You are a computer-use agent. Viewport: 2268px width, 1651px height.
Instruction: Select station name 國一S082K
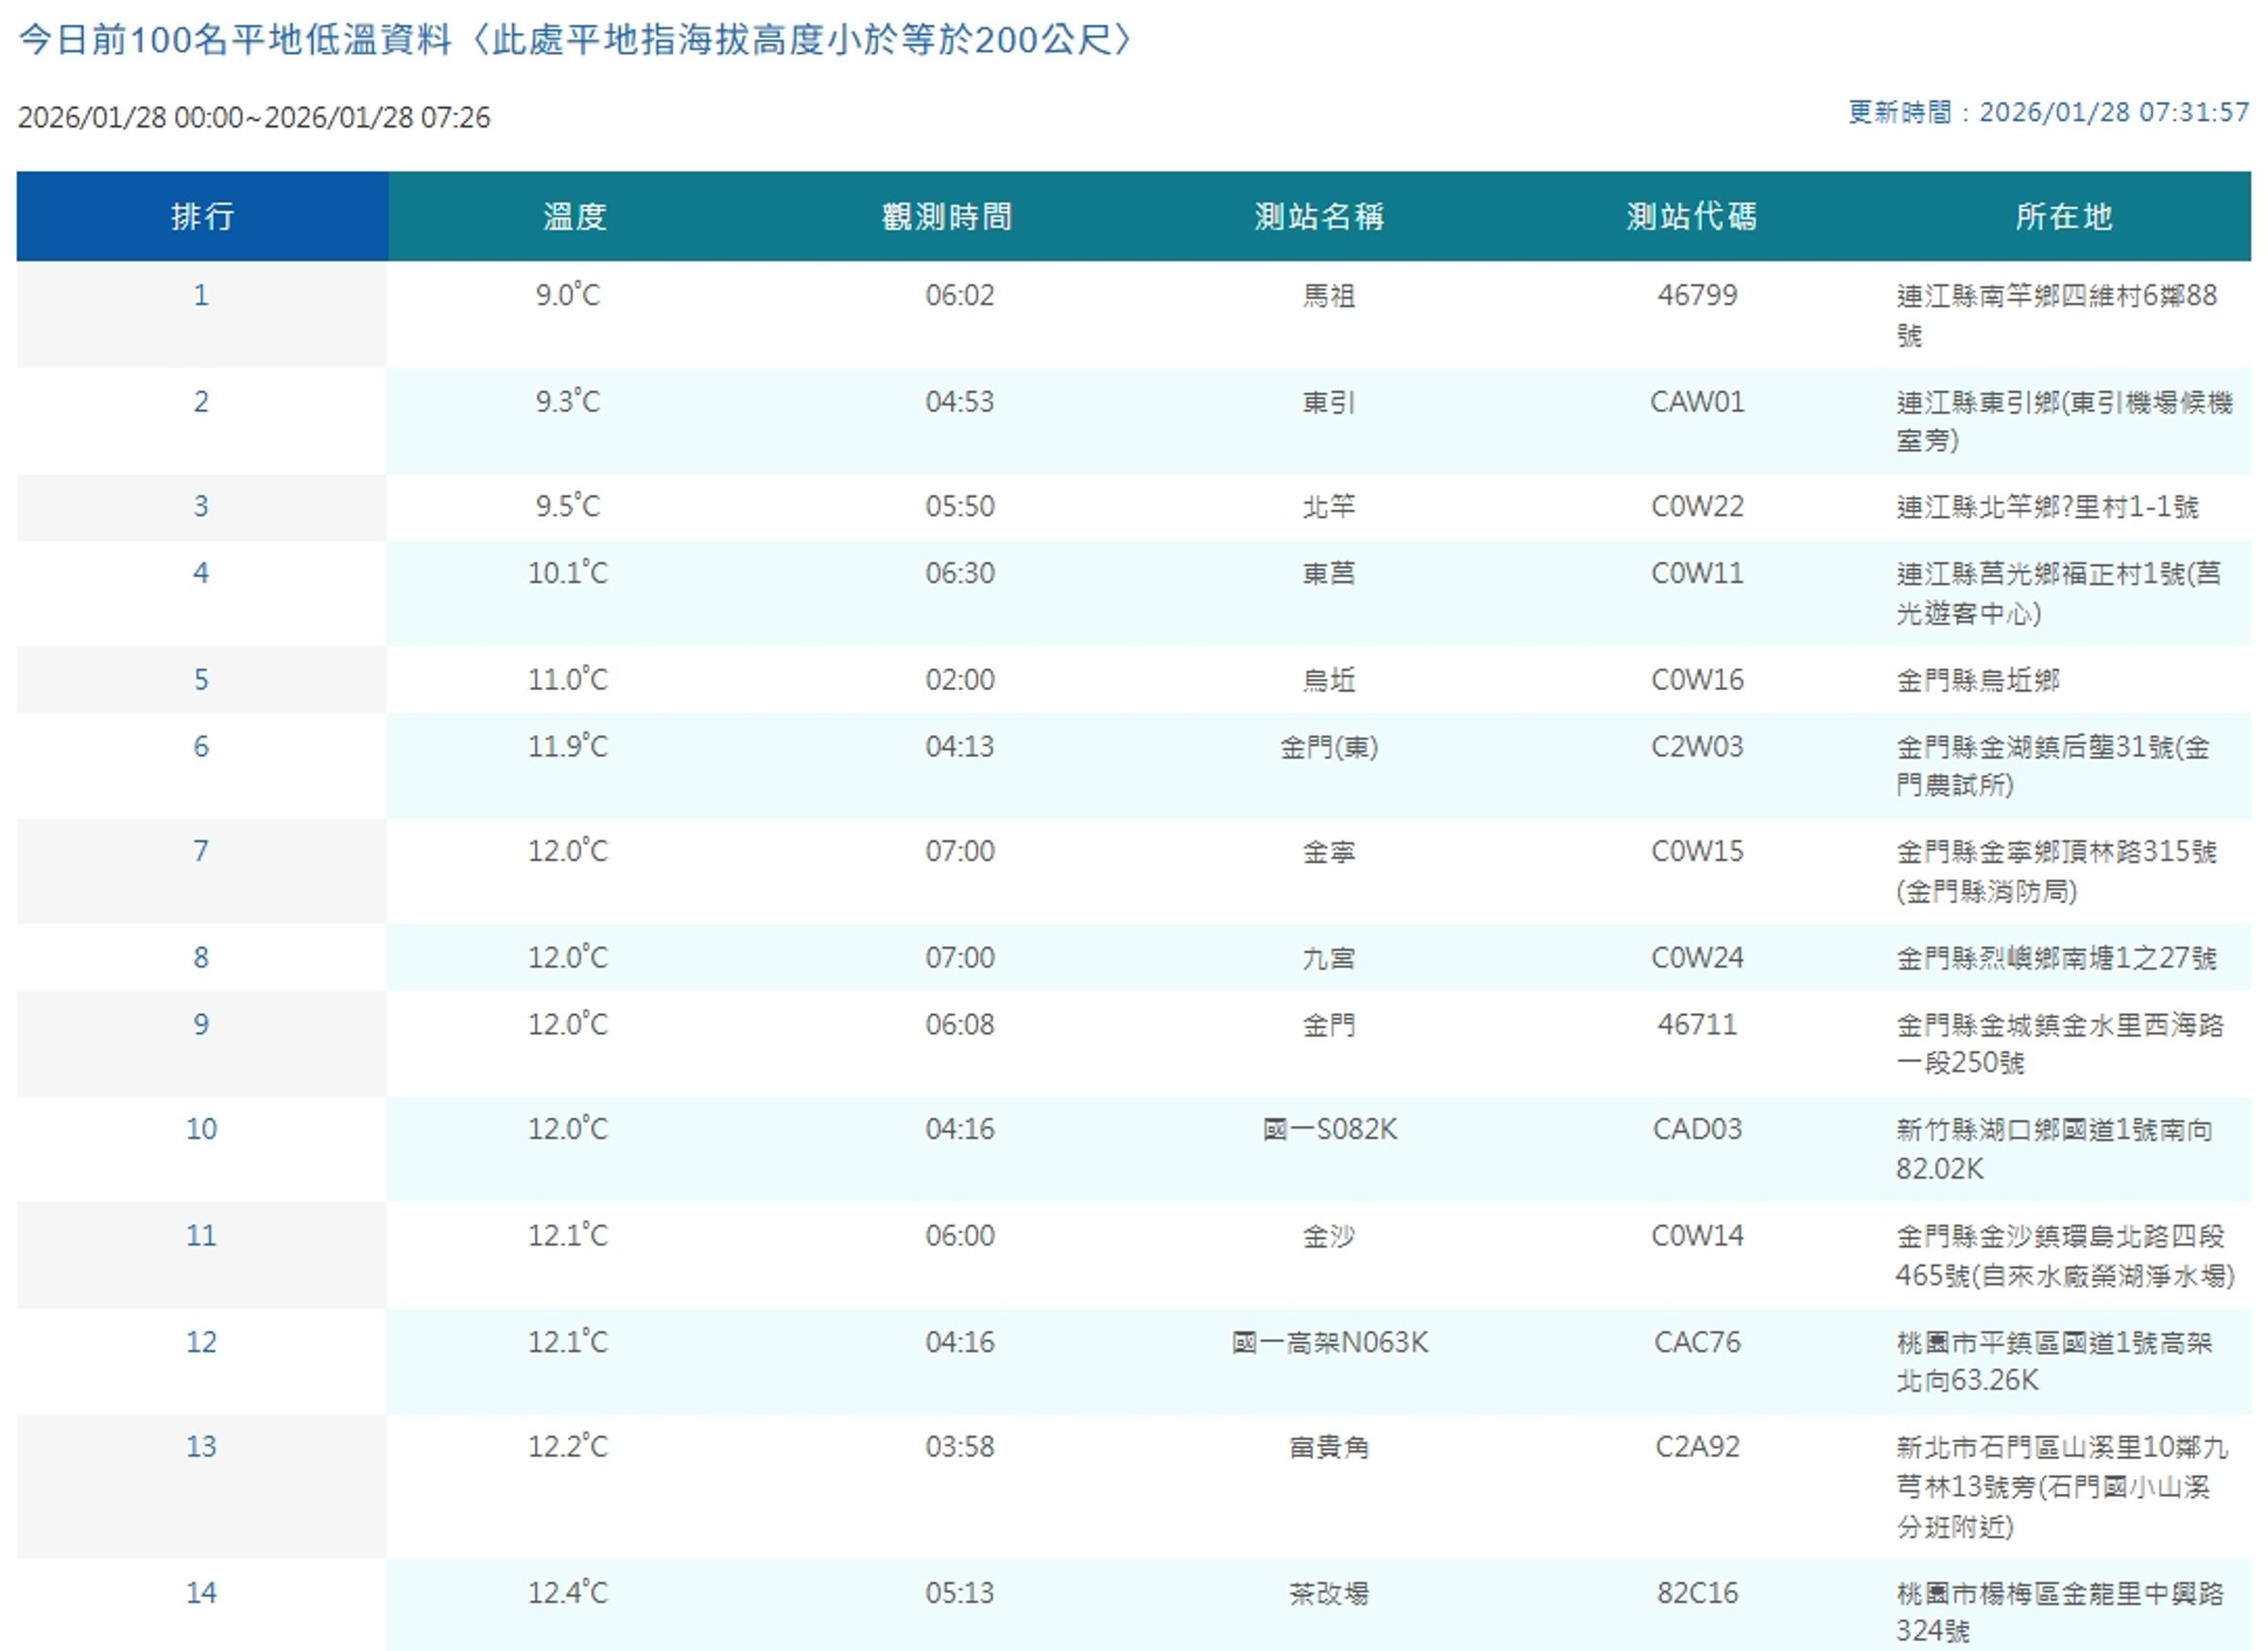pyautogui.click(x=1329, y=1130)
